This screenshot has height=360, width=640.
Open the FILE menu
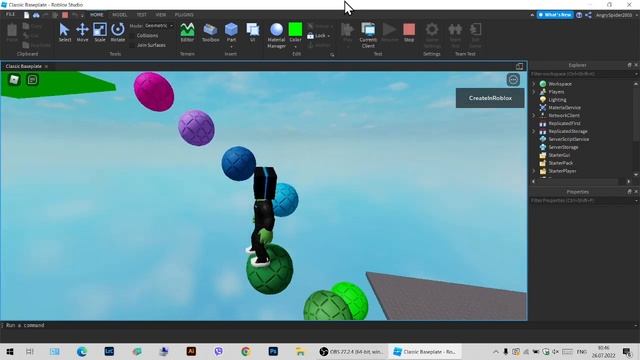tap(10, 15)
